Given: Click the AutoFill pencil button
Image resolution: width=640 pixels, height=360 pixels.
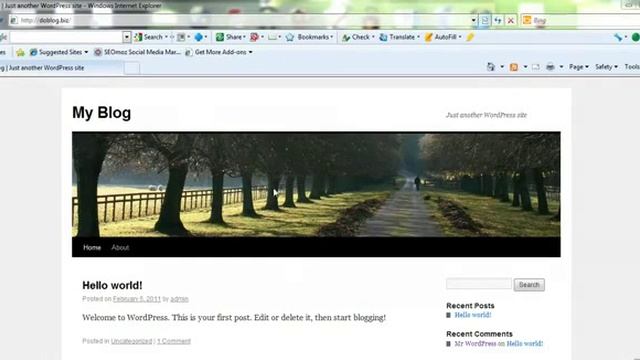Looking at the screenshot, I should click(441, 37).
